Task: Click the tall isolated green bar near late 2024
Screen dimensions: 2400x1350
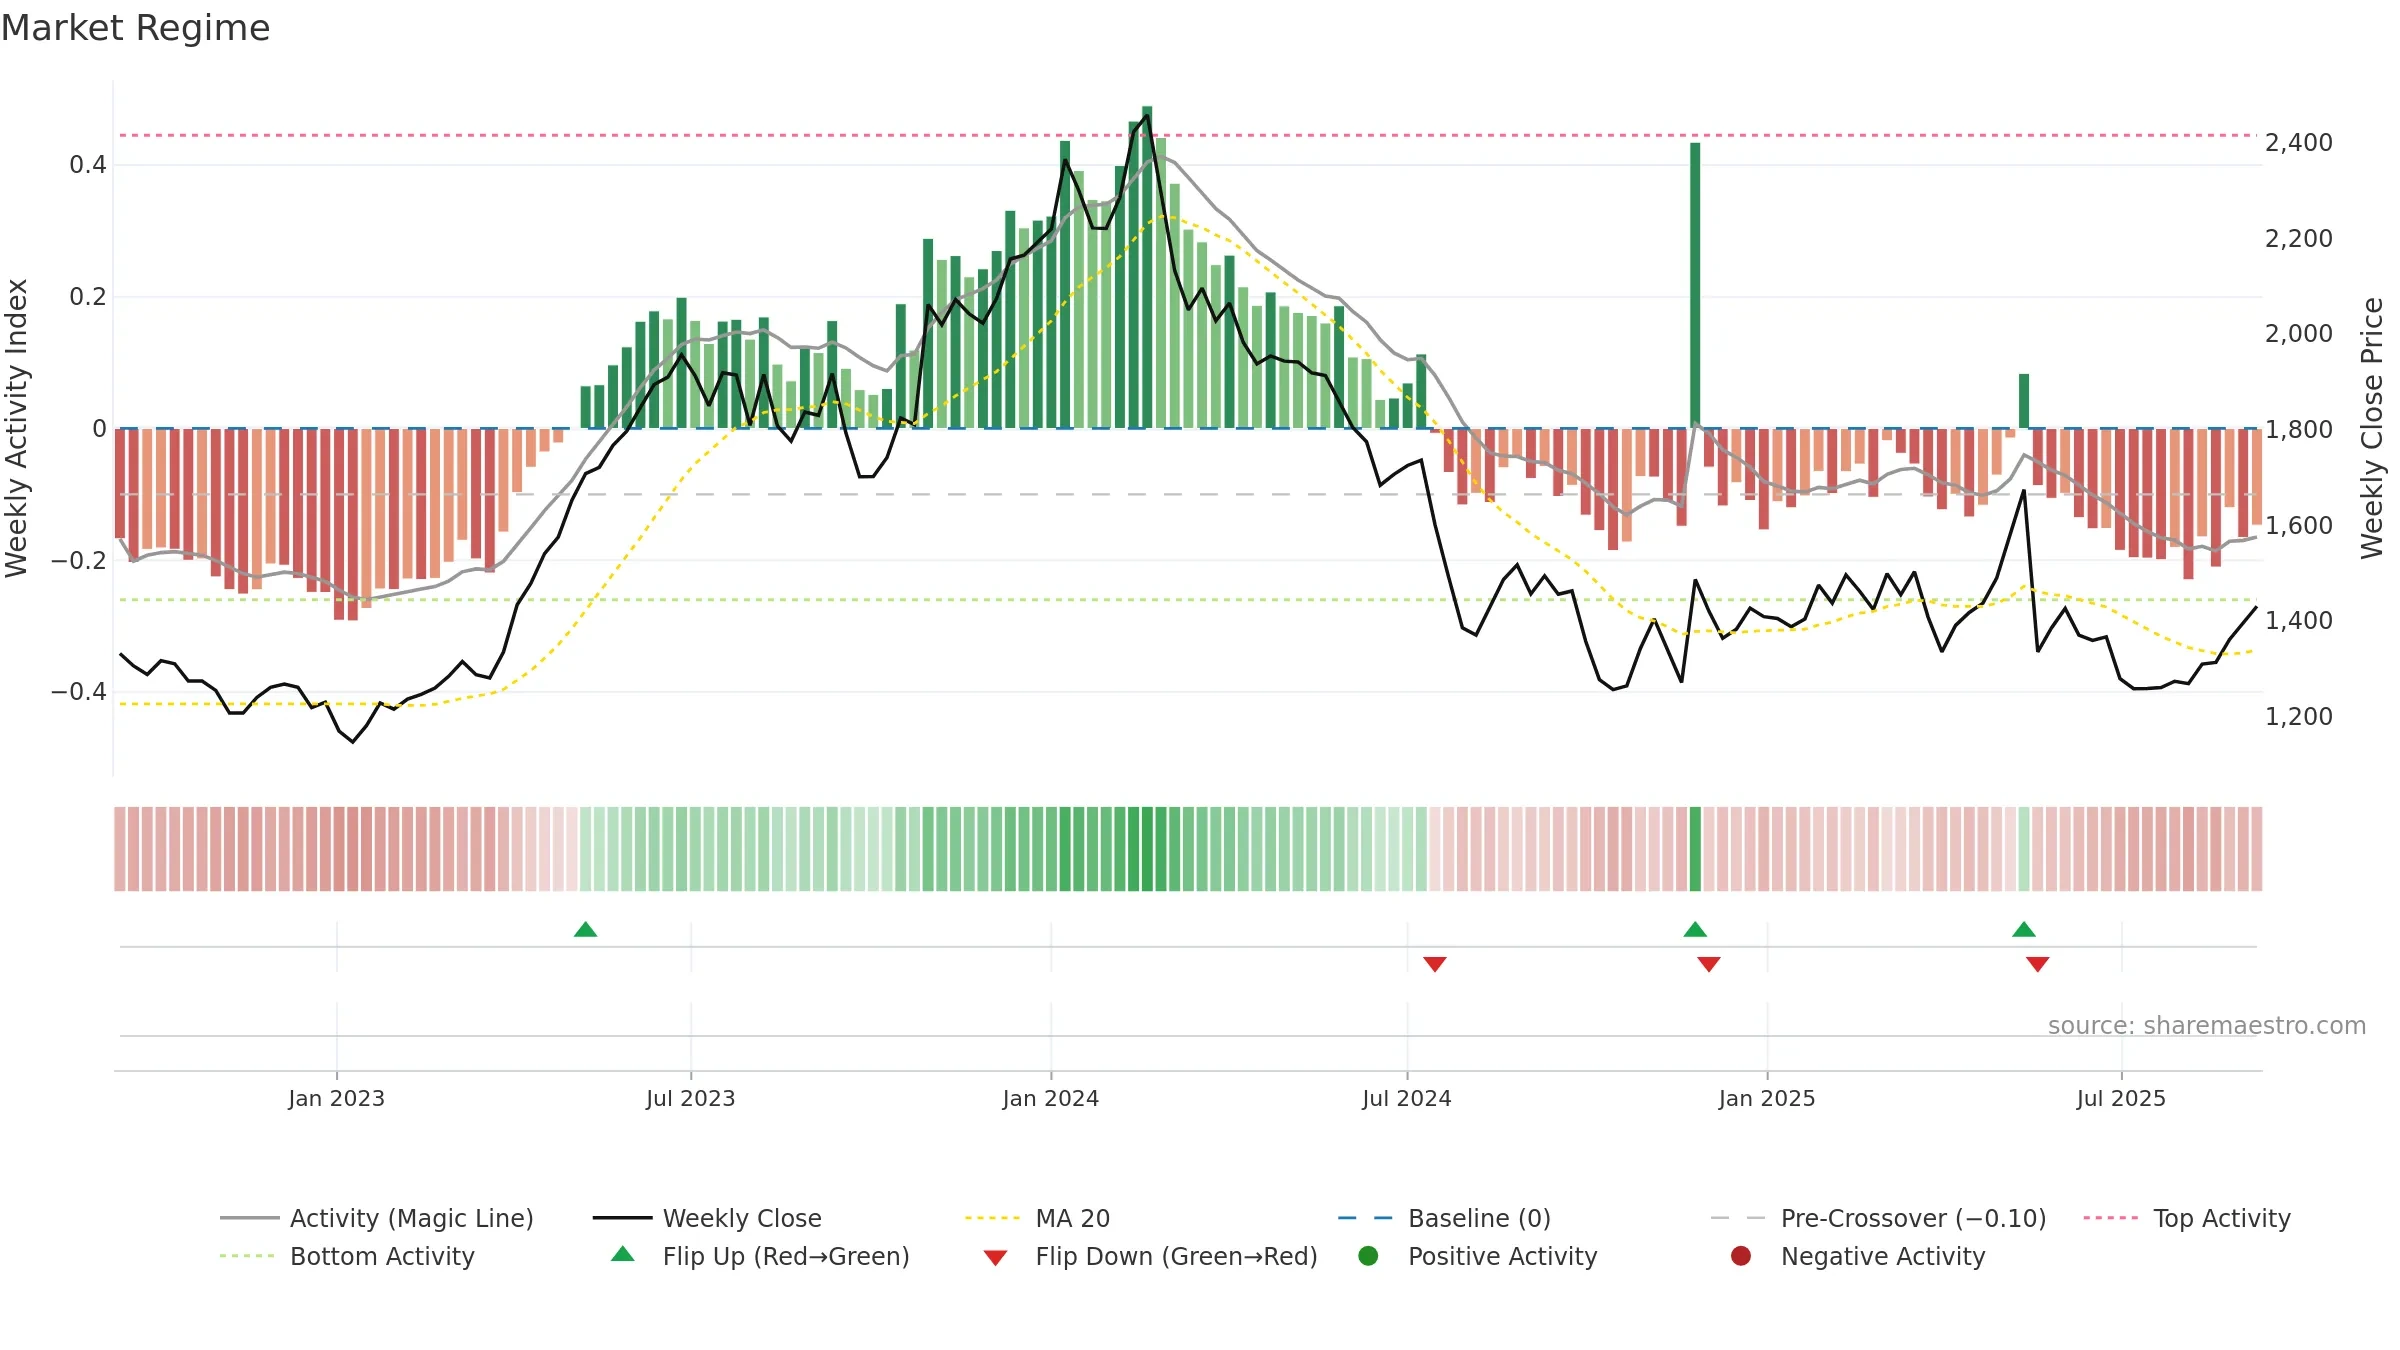Action: (x=1695, y=285)
